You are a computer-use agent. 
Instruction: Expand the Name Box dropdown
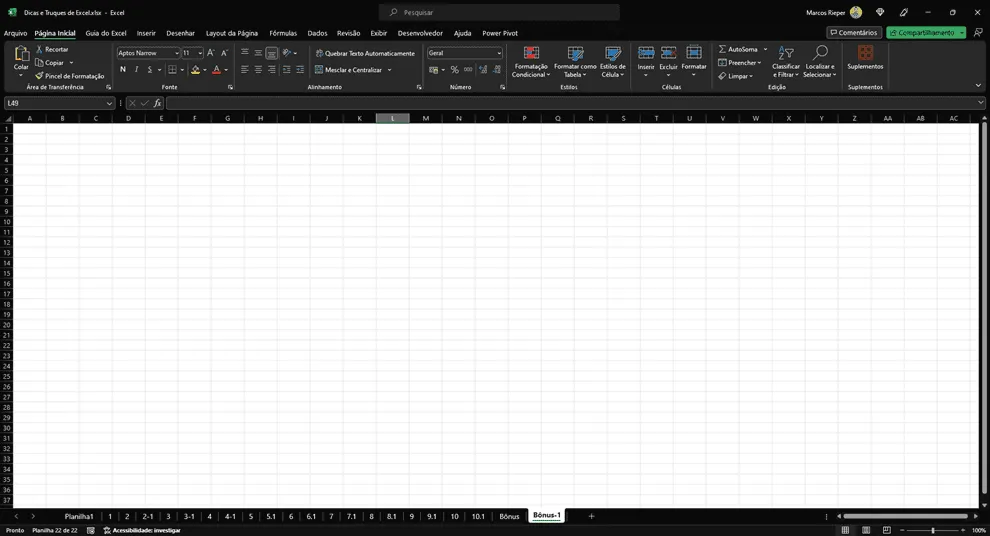(109, 103)
